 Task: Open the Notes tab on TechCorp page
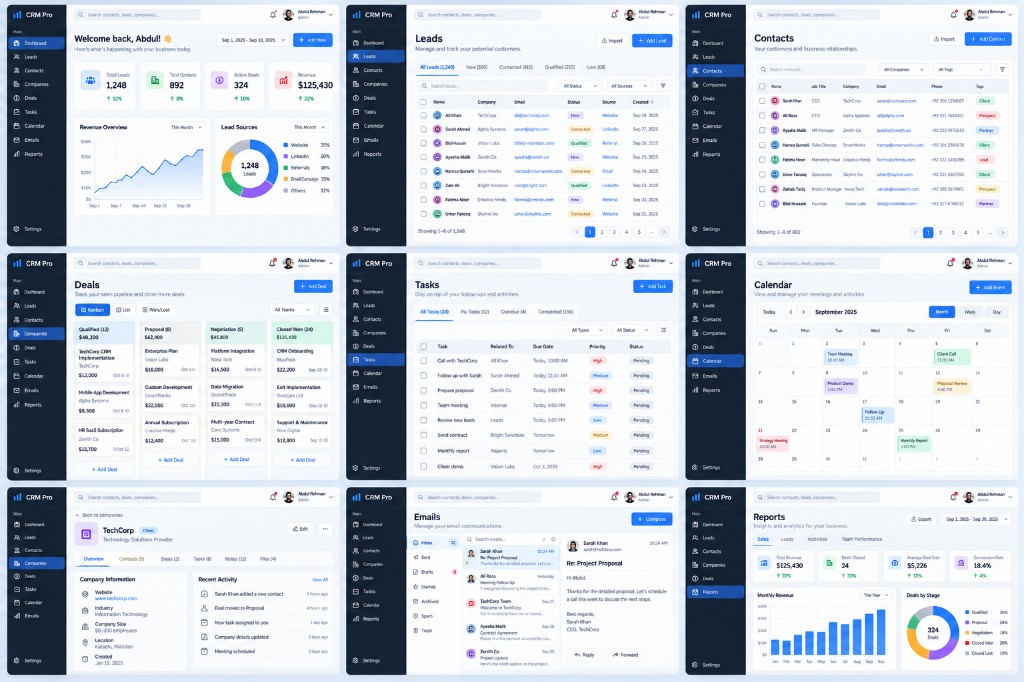(235, 559)
